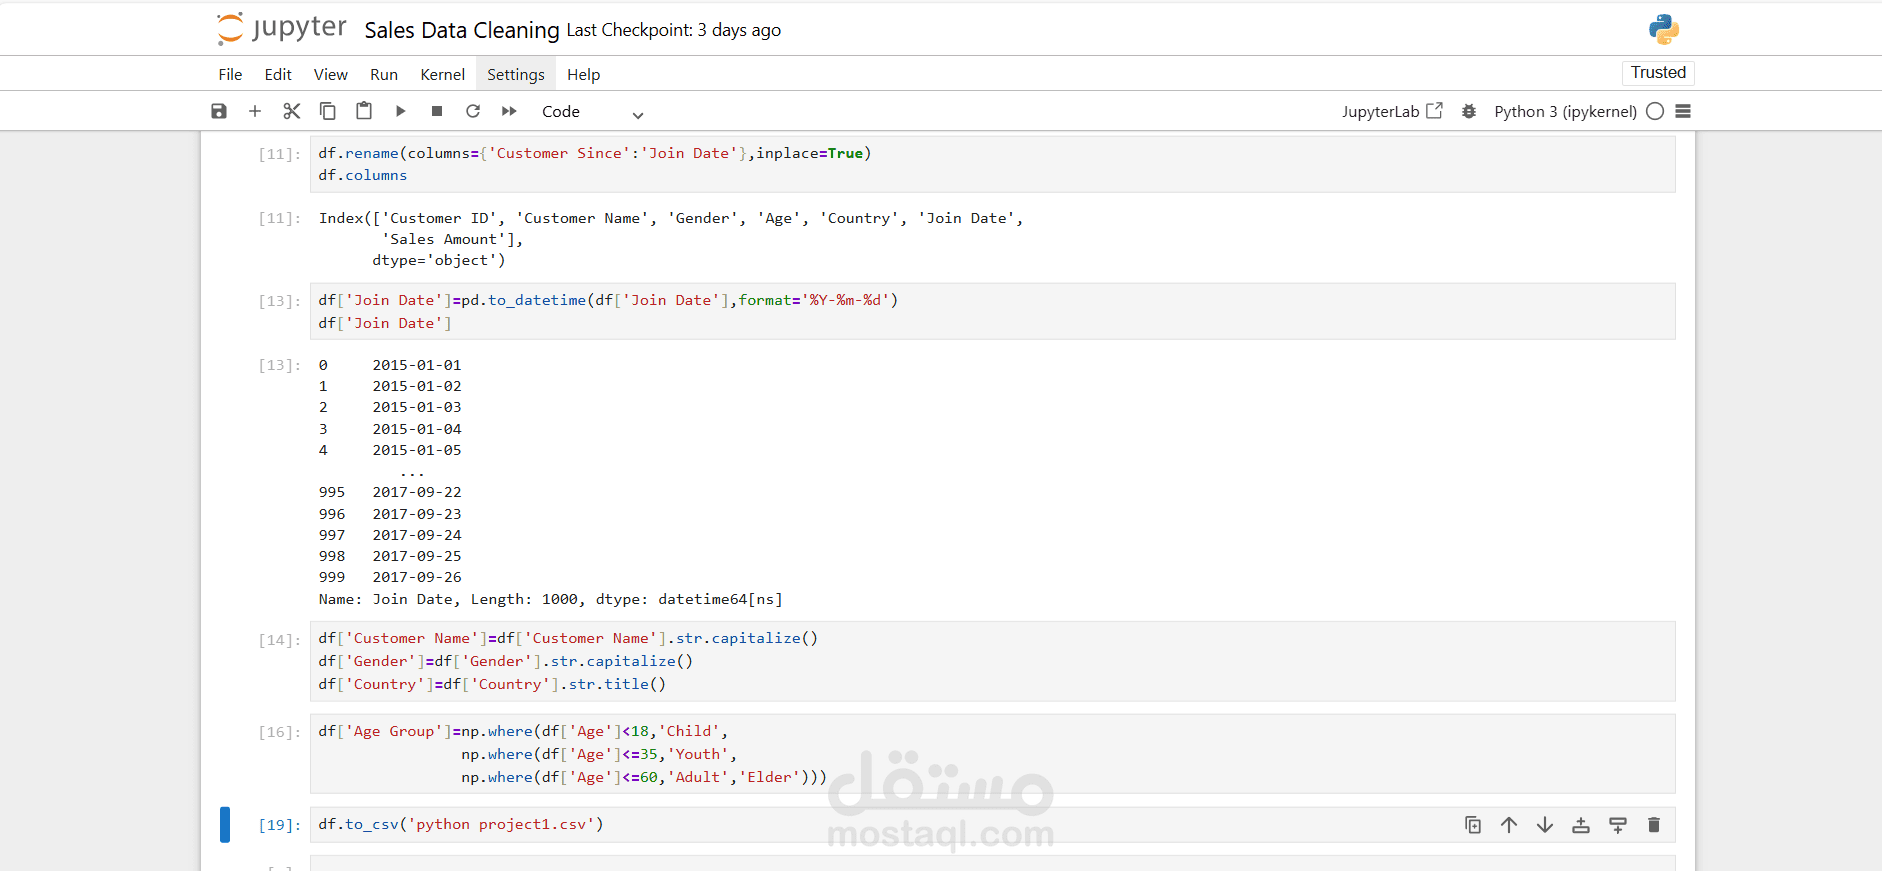Rename the notebook title Sales Data Cleaning
Viewport: 1882px width, 871px height.
pyautogui.click(x=462, y=30)
